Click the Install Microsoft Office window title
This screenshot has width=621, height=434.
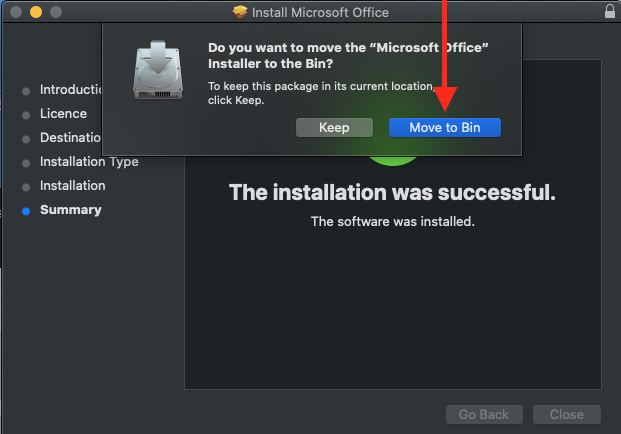click(x=320, y=13)
